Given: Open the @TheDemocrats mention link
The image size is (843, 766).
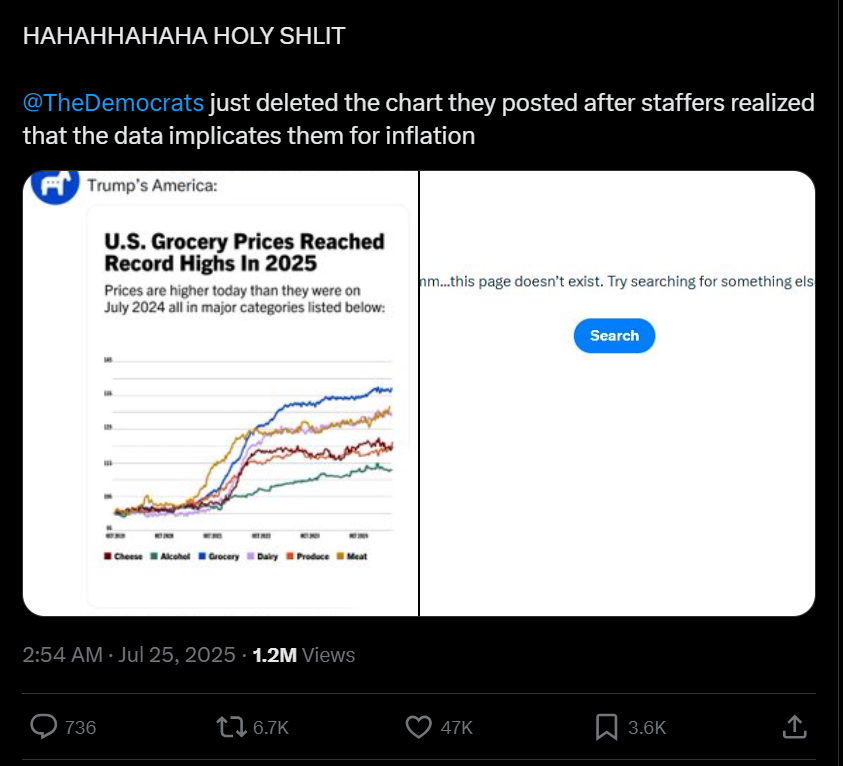Looking at the screenshot, I should tap(113, 103).
